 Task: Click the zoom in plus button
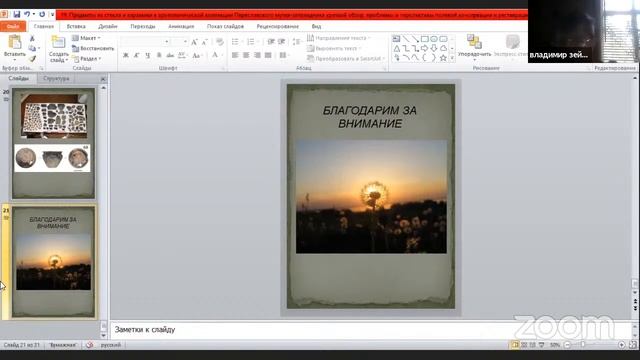[621, 345]
